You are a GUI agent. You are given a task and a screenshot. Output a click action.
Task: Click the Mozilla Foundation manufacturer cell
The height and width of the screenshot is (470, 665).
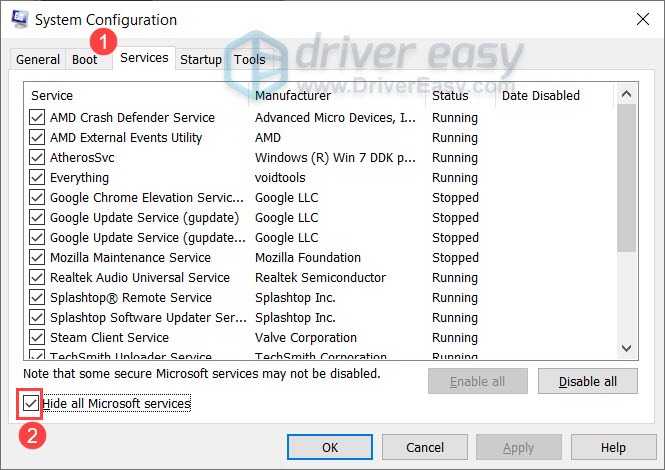(308, 257)
